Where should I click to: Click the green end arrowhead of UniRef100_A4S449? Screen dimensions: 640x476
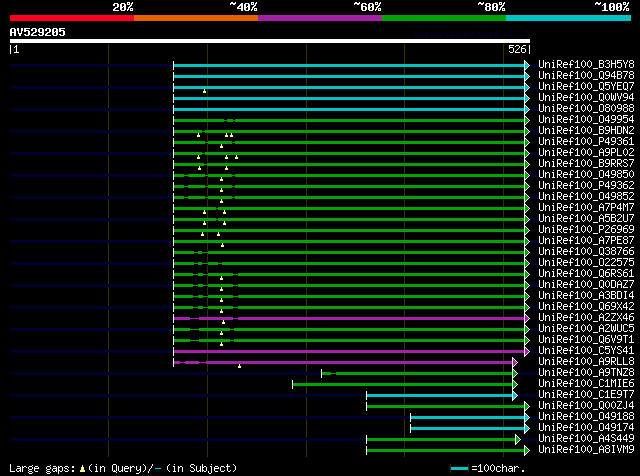pos(518,440)
